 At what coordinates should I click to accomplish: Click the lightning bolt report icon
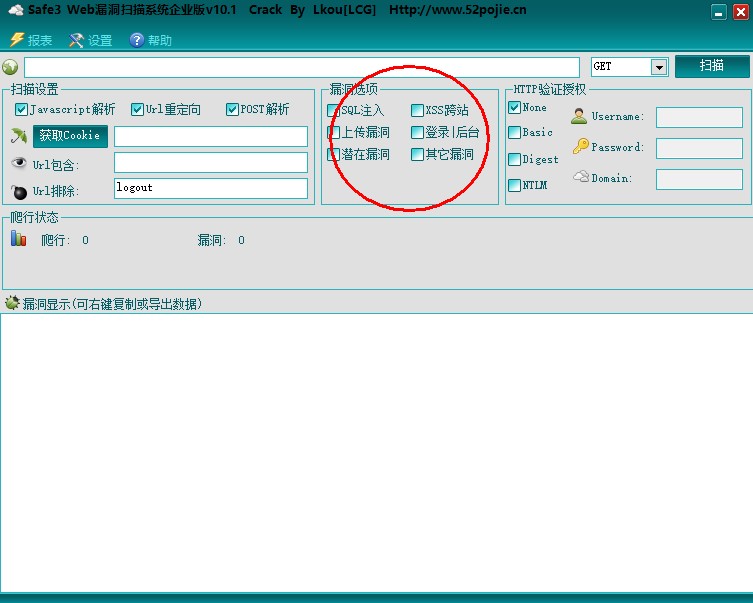(x=17, y=40)
